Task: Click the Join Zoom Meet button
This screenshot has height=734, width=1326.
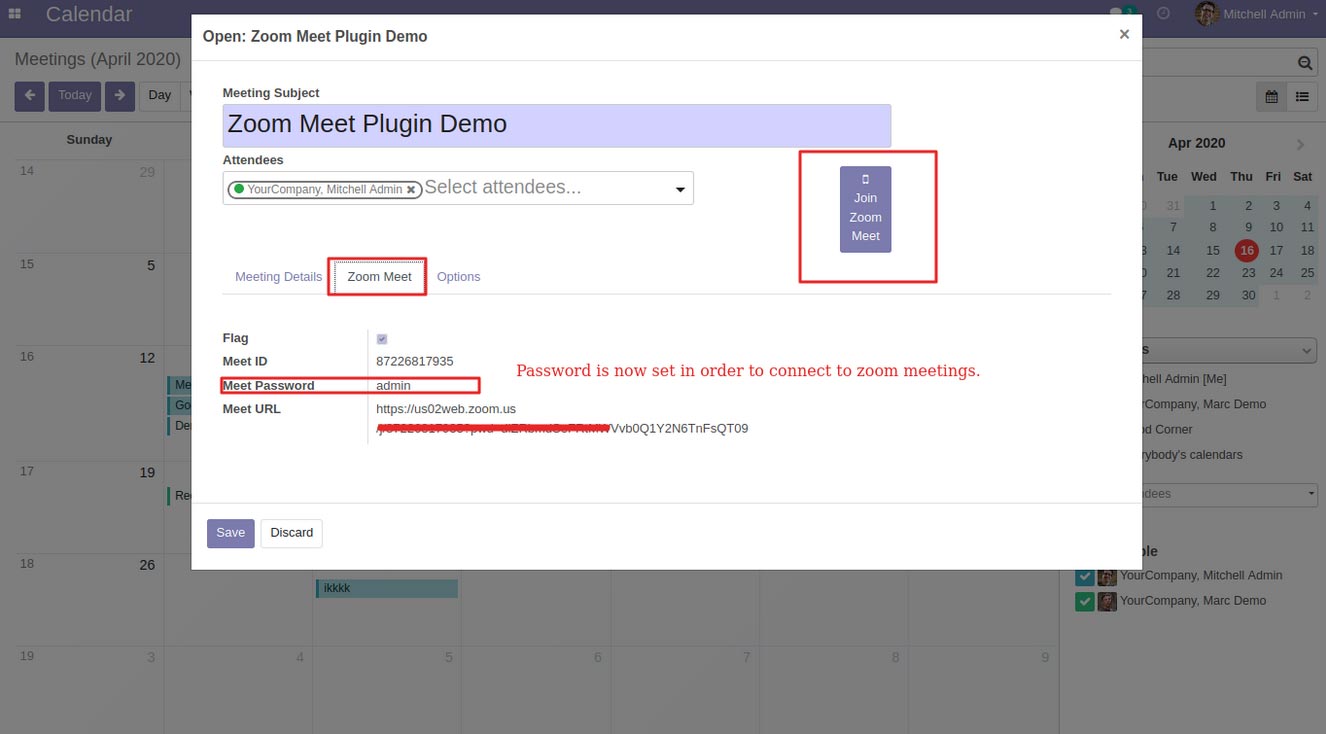Action: [x=865, y=209]
